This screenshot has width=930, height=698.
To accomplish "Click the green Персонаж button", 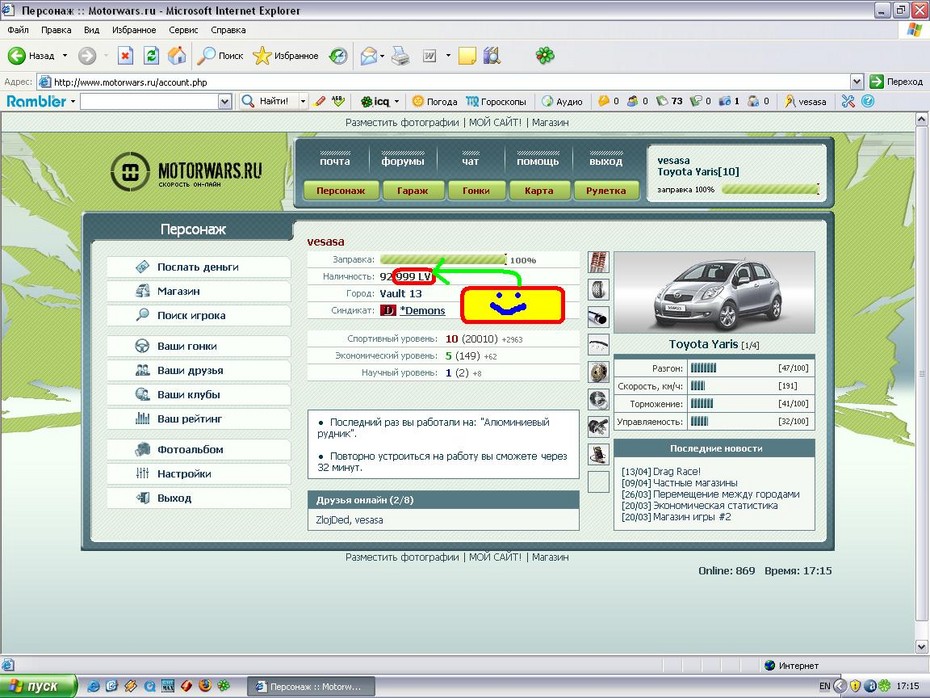I will point(340,190).
